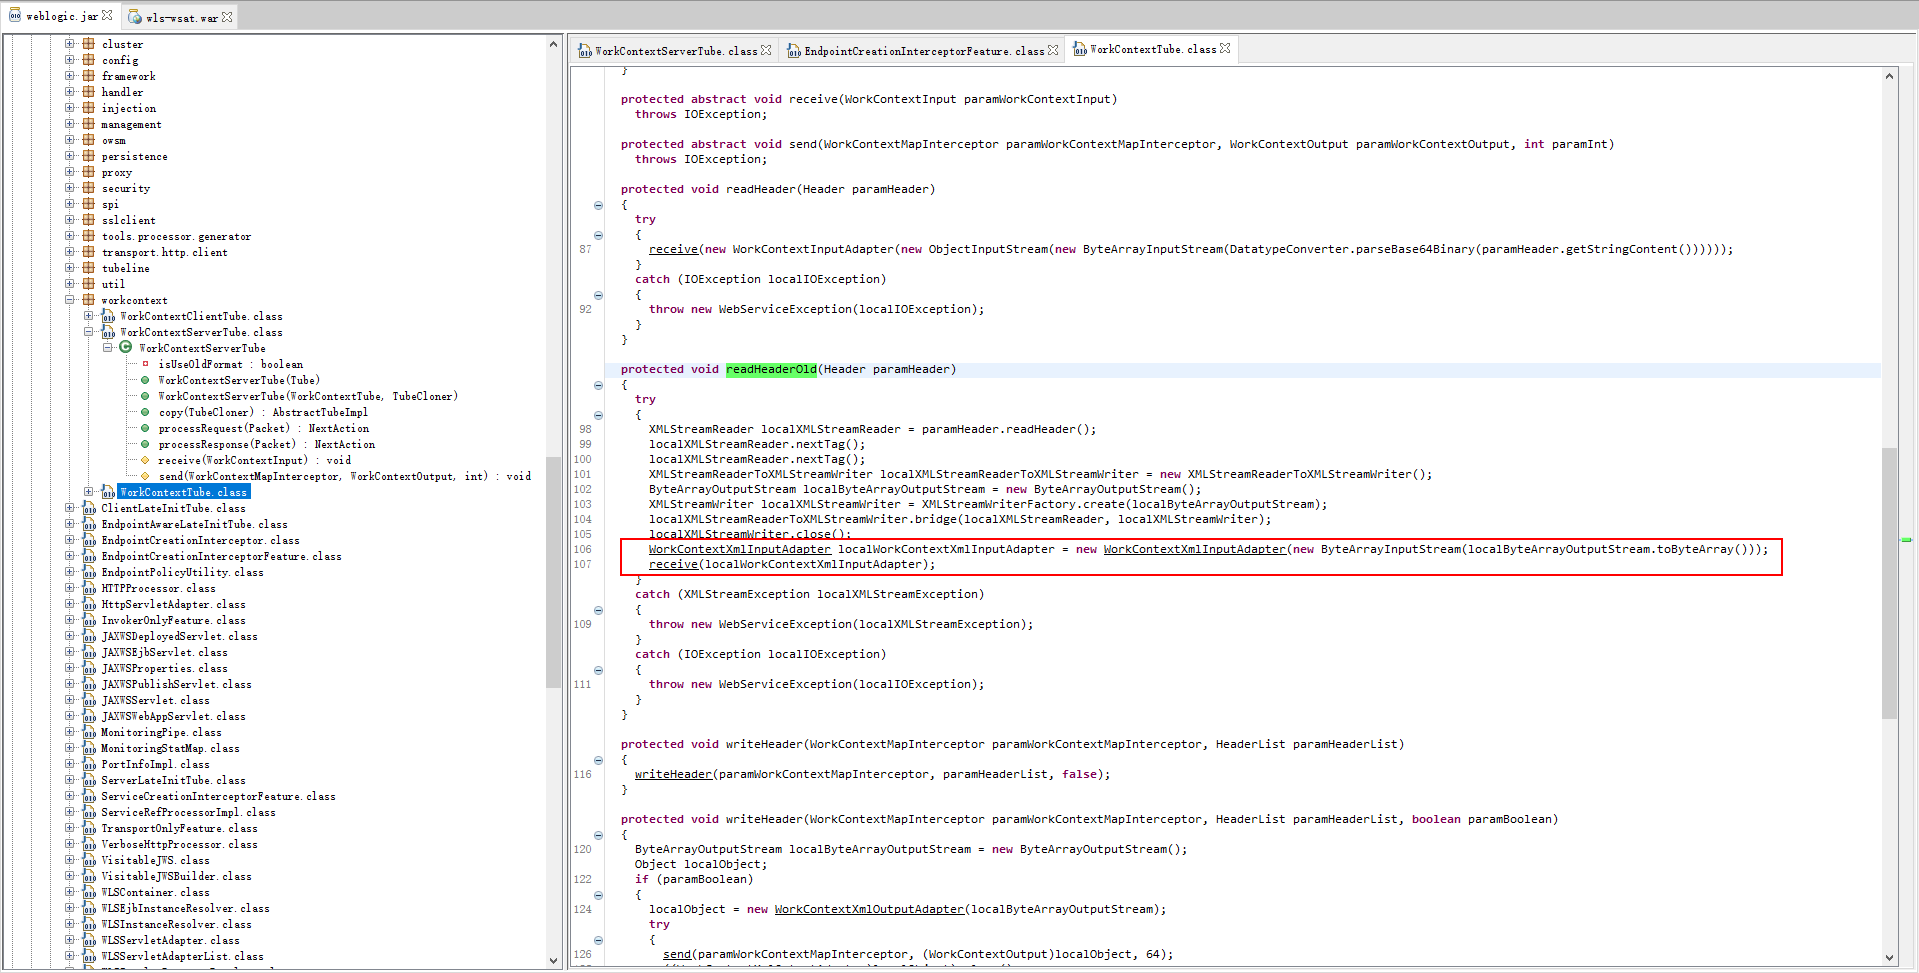Image resolution: width=1919 pixels, height=973 pixels.
Task: Expand the tubeline package node
Action: (x=70, y=268)
